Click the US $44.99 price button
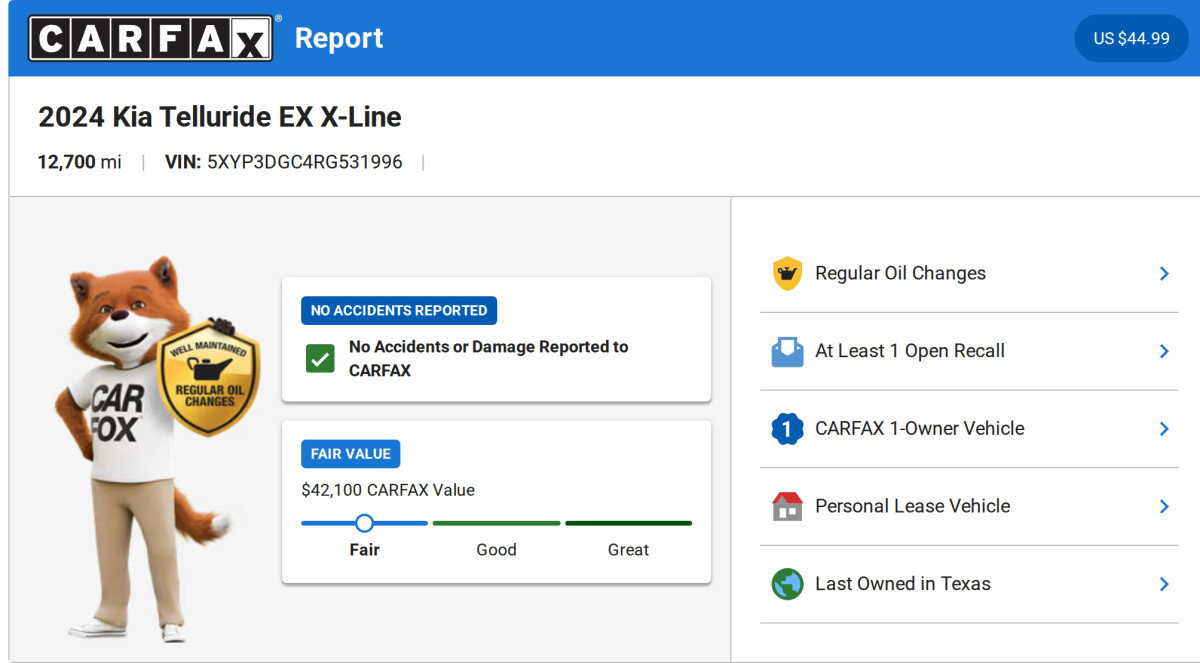Viewport: 1200px width, 663px height. [1131, 38]
